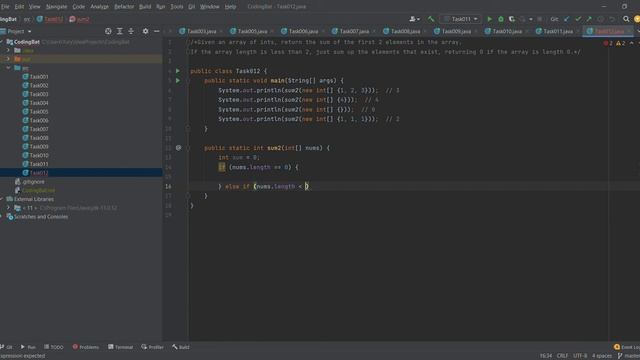Open Task011 run configuration dropdown
The image size is (640, 360).
tap(460, 19)
